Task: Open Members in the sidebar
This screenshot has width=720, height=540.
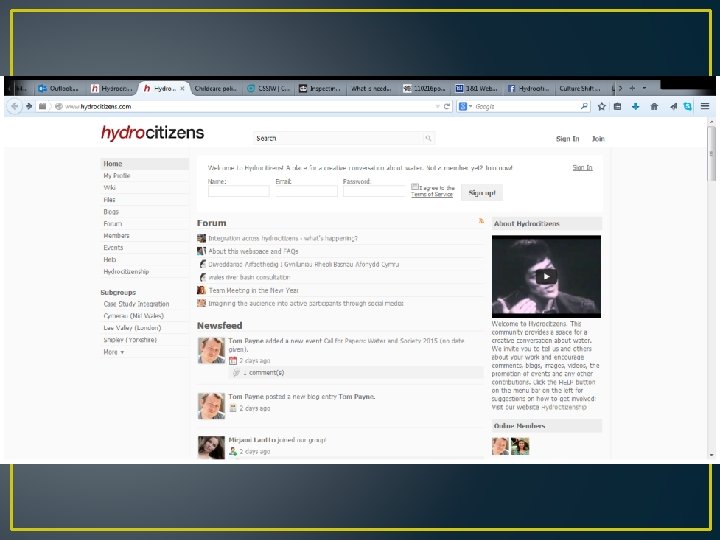Action: tap(116, 236)
